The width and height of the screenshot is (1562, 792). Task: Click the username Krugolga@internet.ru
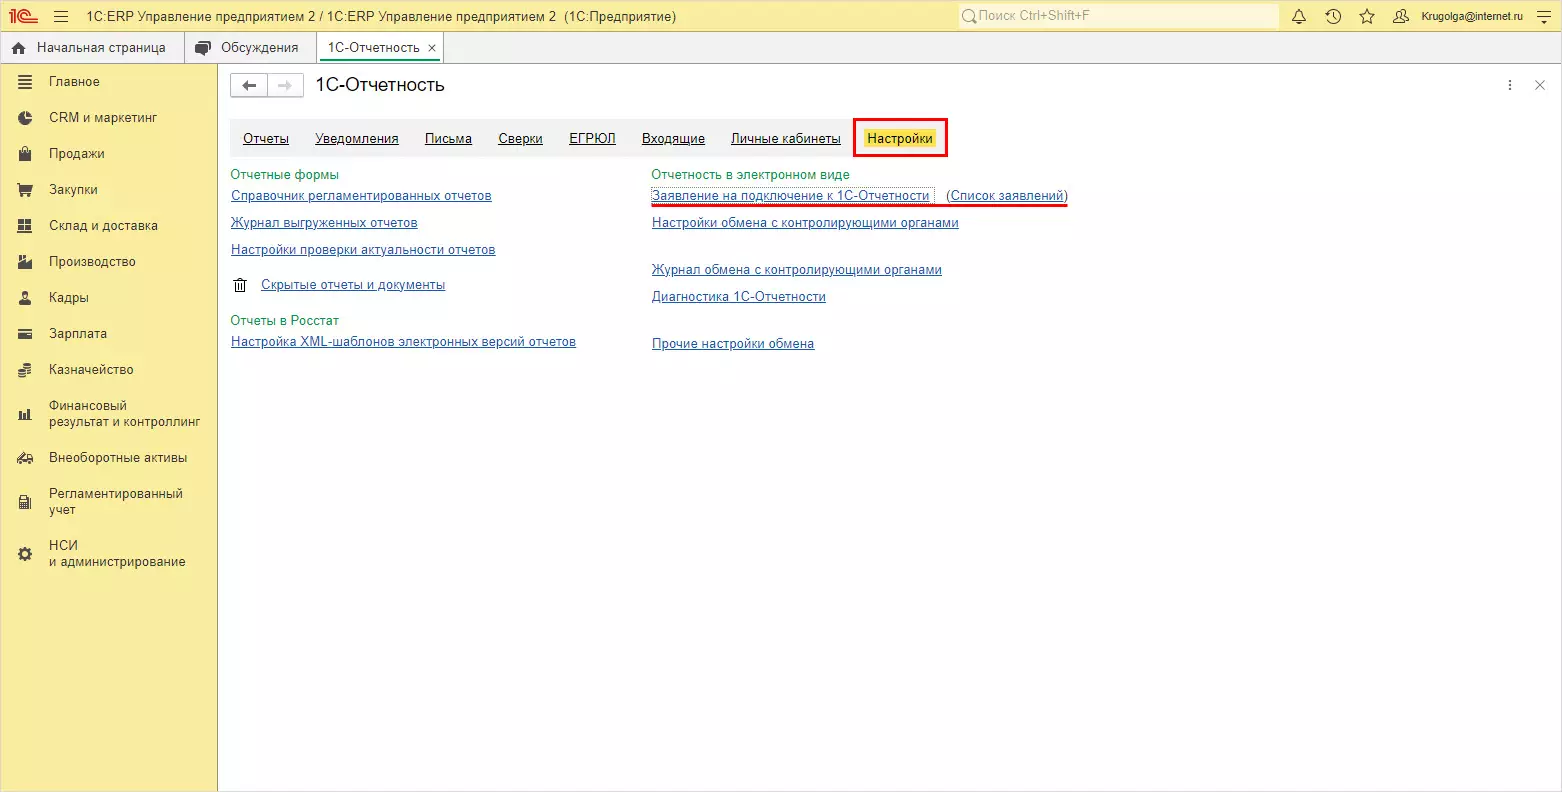point(1472,16)
